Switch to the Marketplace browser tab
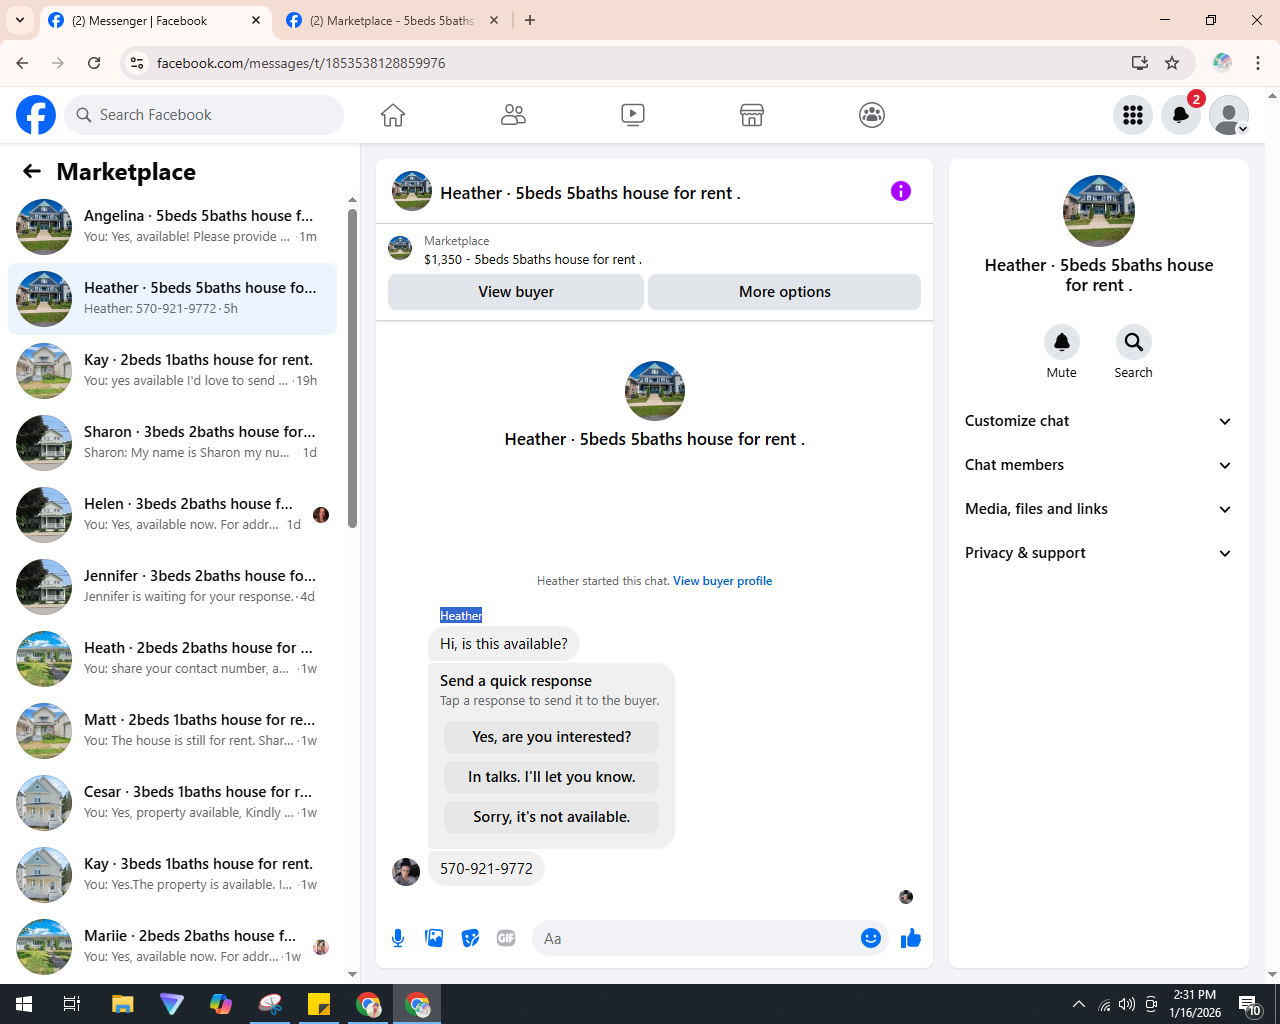1280x1024 pixels. [392, 20]
